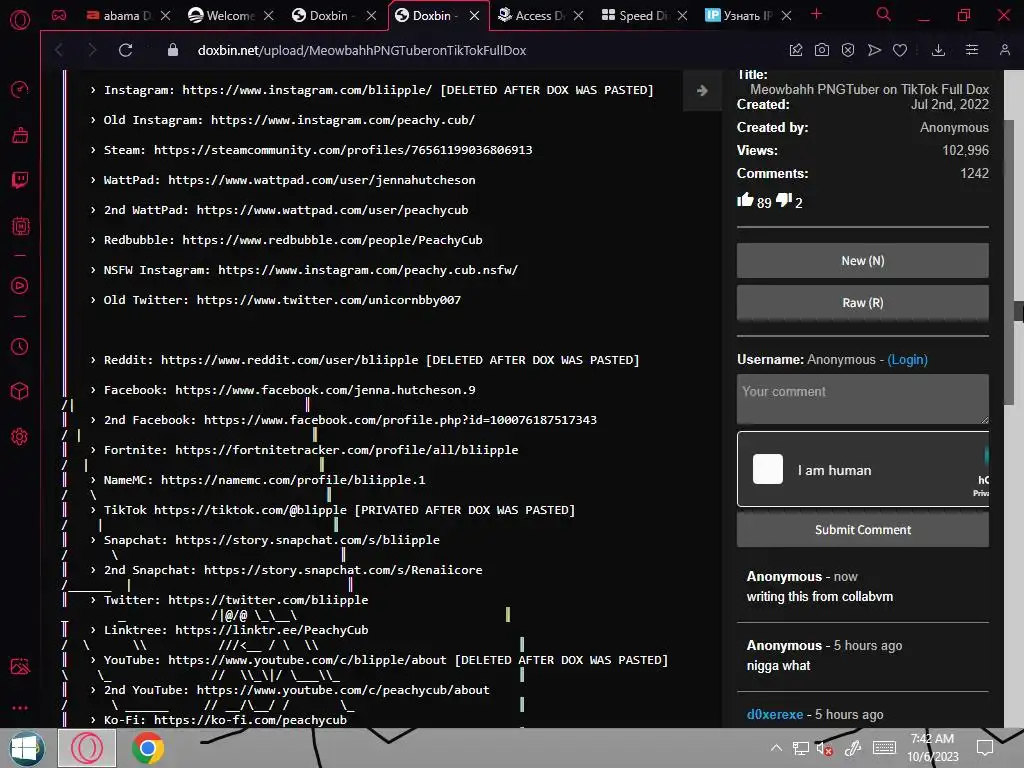The height and width of the screenshot is (768, 1024).
Task: Open d0xerexe commenter profile link
Action: [775, 714]
